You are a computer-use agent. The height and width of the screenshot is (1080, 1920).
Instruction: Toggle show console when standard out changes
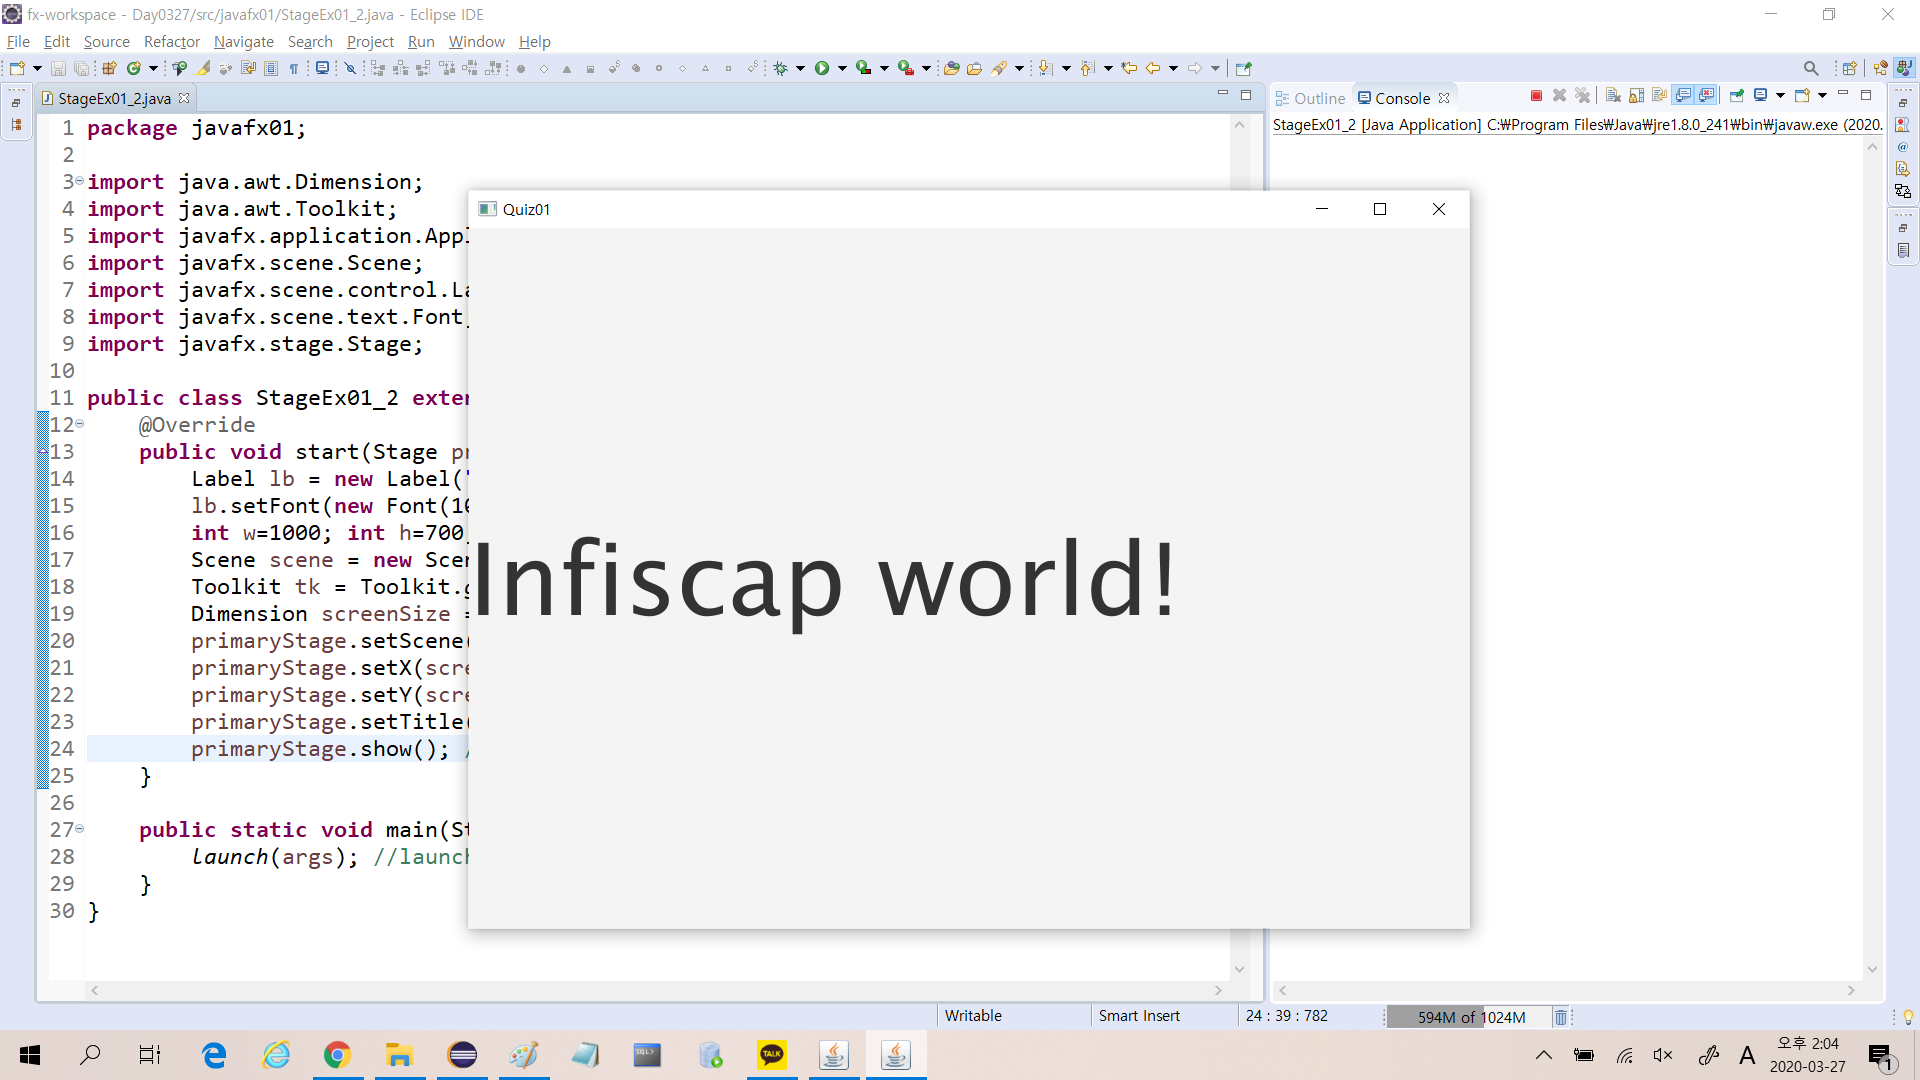[1683, 96]
